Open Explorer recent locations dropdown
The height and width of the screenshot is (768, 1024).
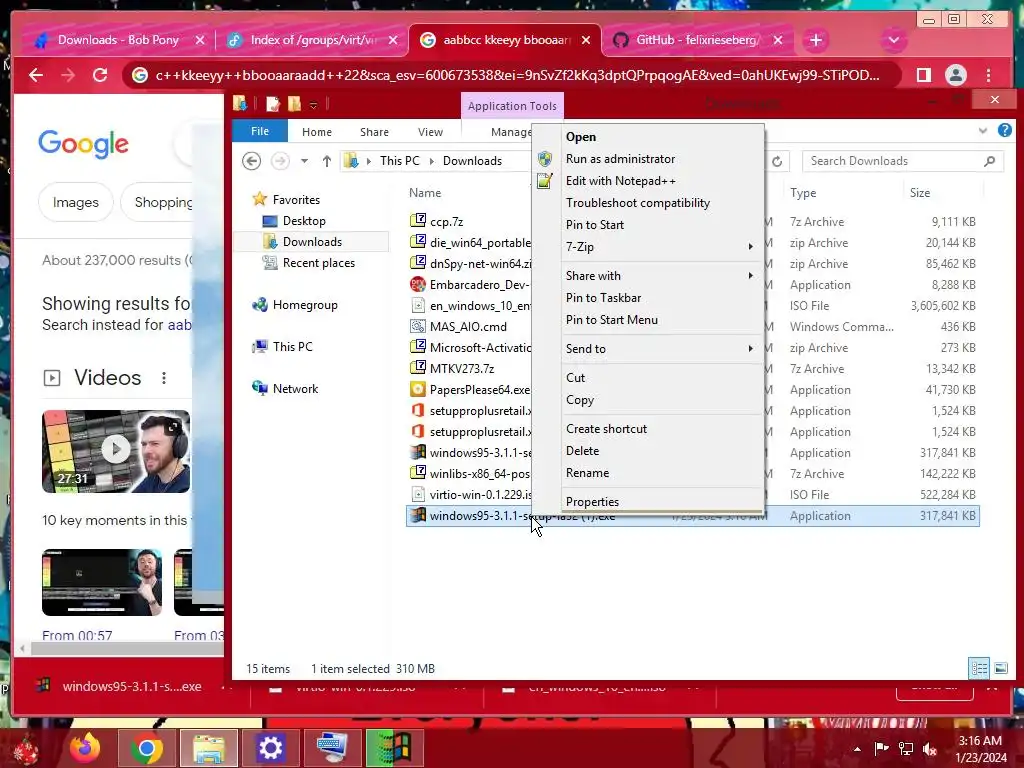[x=304, y=161]
